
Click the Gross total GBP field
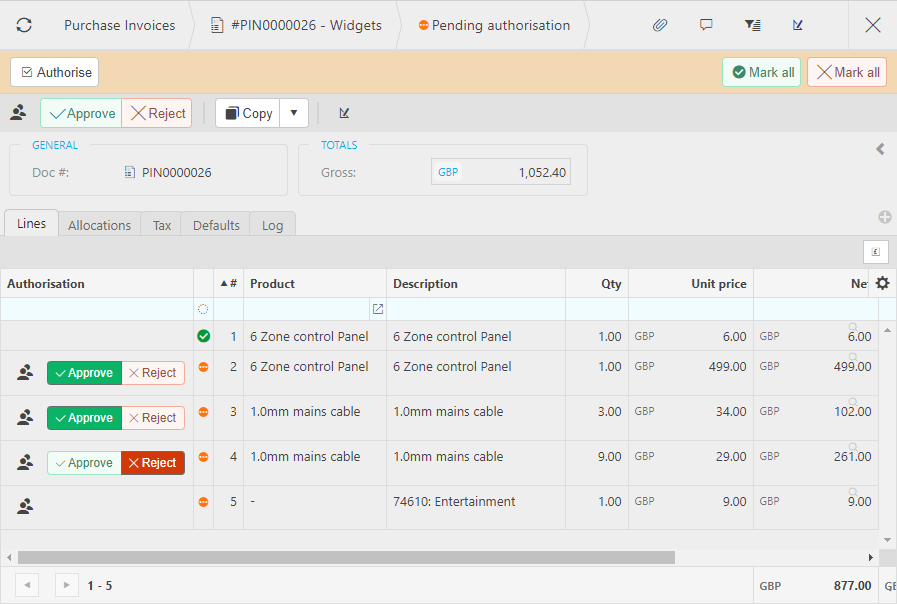point(501,172)
